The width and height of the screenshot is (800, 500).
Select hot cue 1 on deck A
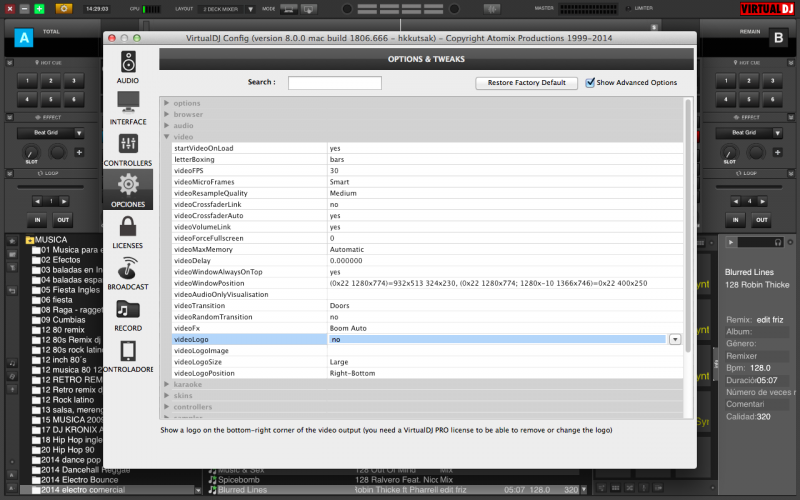pyautogui.click(x=28, y=81)
